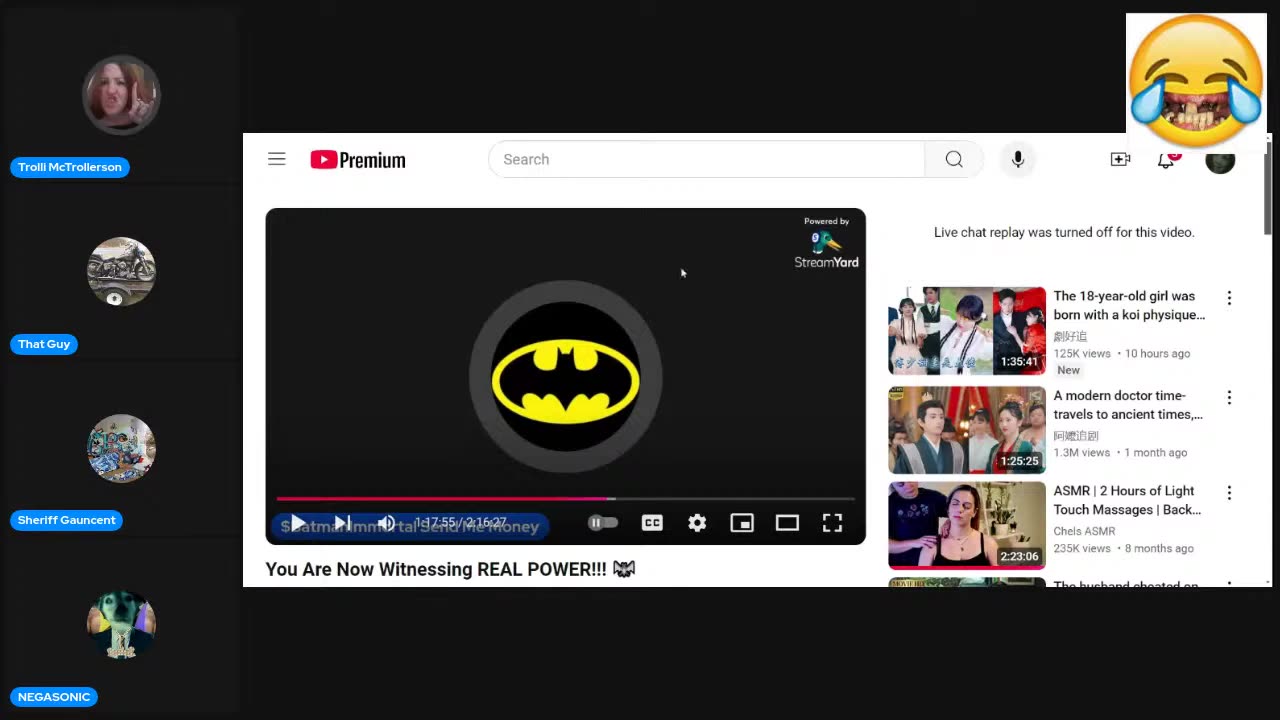Open thumbnail of ASMR Light Touch Massages video
Viewport: 1280px width, 720px height.
point(967,526)
